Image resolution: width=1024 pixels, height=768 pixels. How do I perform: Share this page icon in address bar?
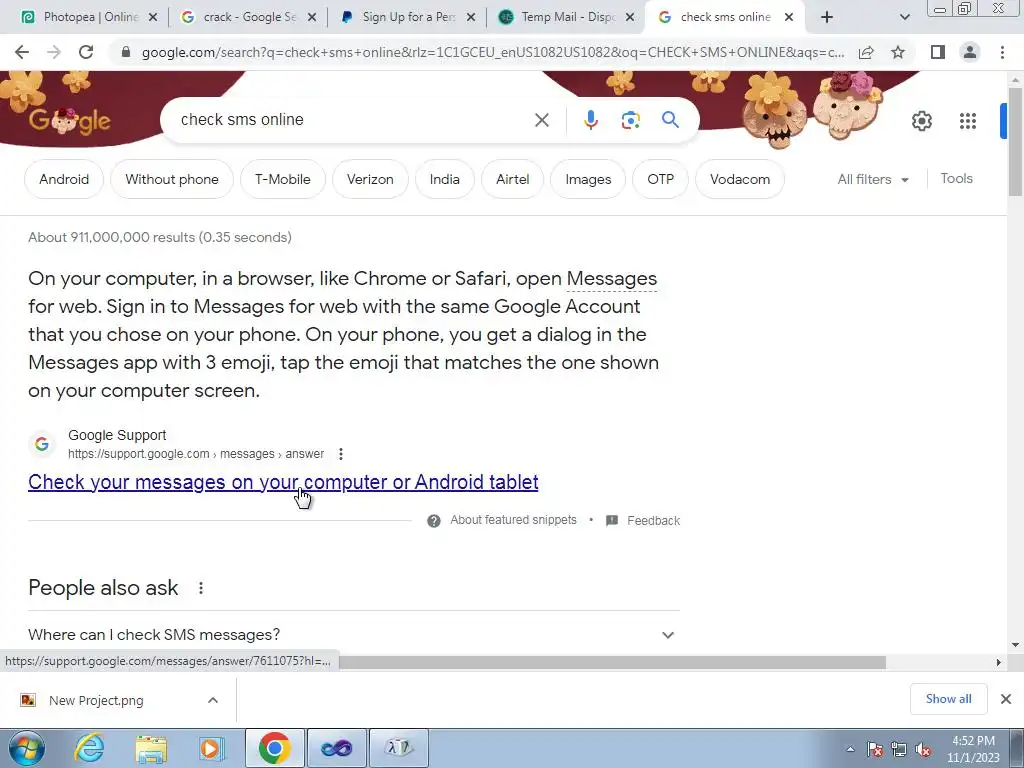point(866,52)
